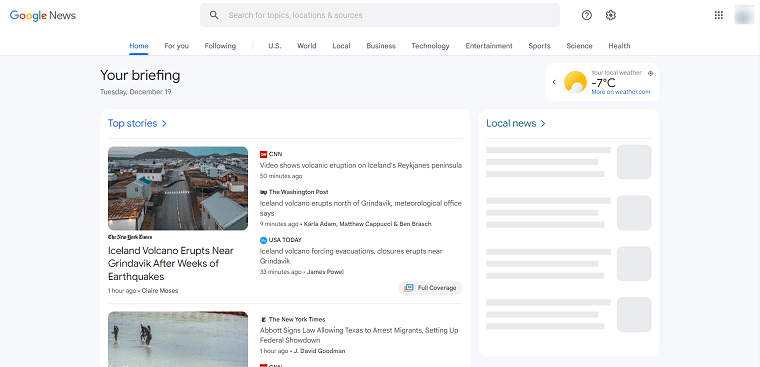The height and width of the screenshot is (367, 760).
Task: Expand Local news with chevron arrow
Action: (x=543, y=124)
